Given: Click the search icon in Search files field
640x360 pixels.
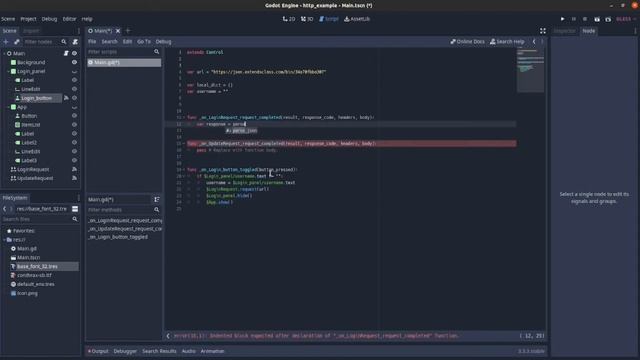Looking at the screenshot, I should click(75, 219).
